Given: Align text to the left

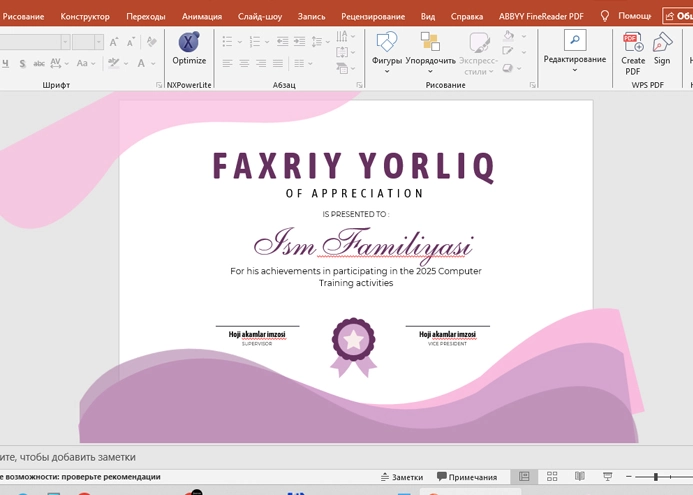Looking at the screenshot, I should tap(227, 64).
